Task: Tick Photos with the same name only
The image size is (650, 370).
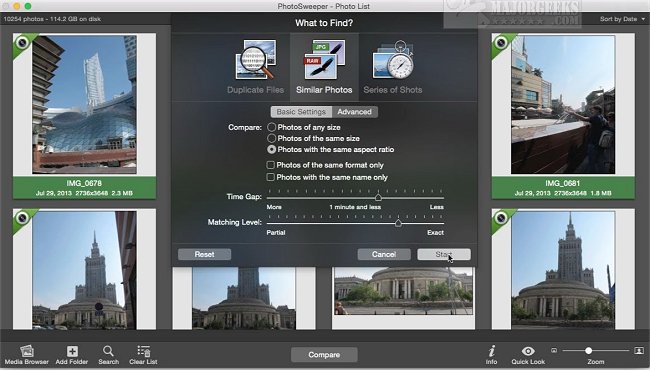Action: 271,177
